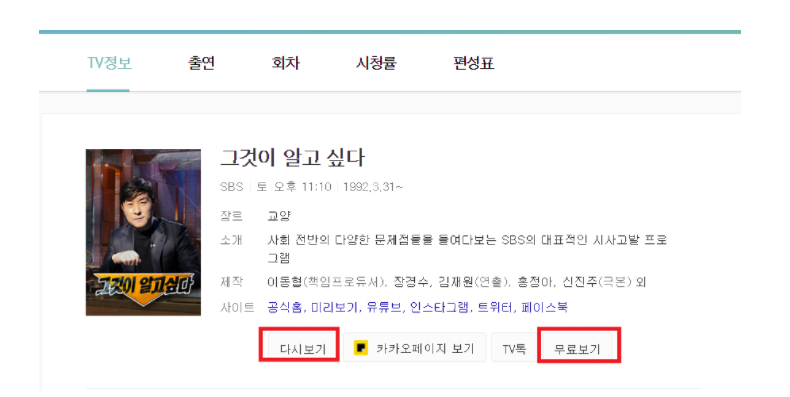Click the 이동협 producer name
Viewport: 790px width, 397px height.
pos(285,282)
